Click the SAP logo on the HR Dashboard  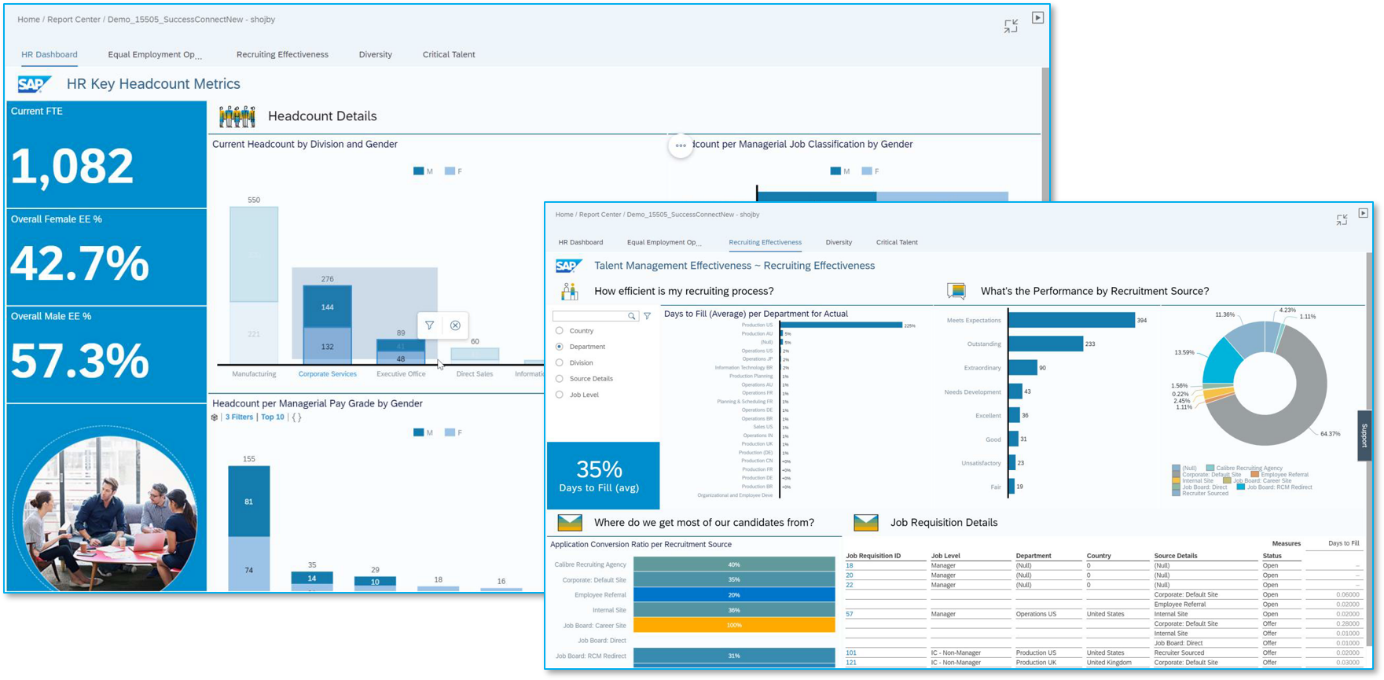point(32,84)
